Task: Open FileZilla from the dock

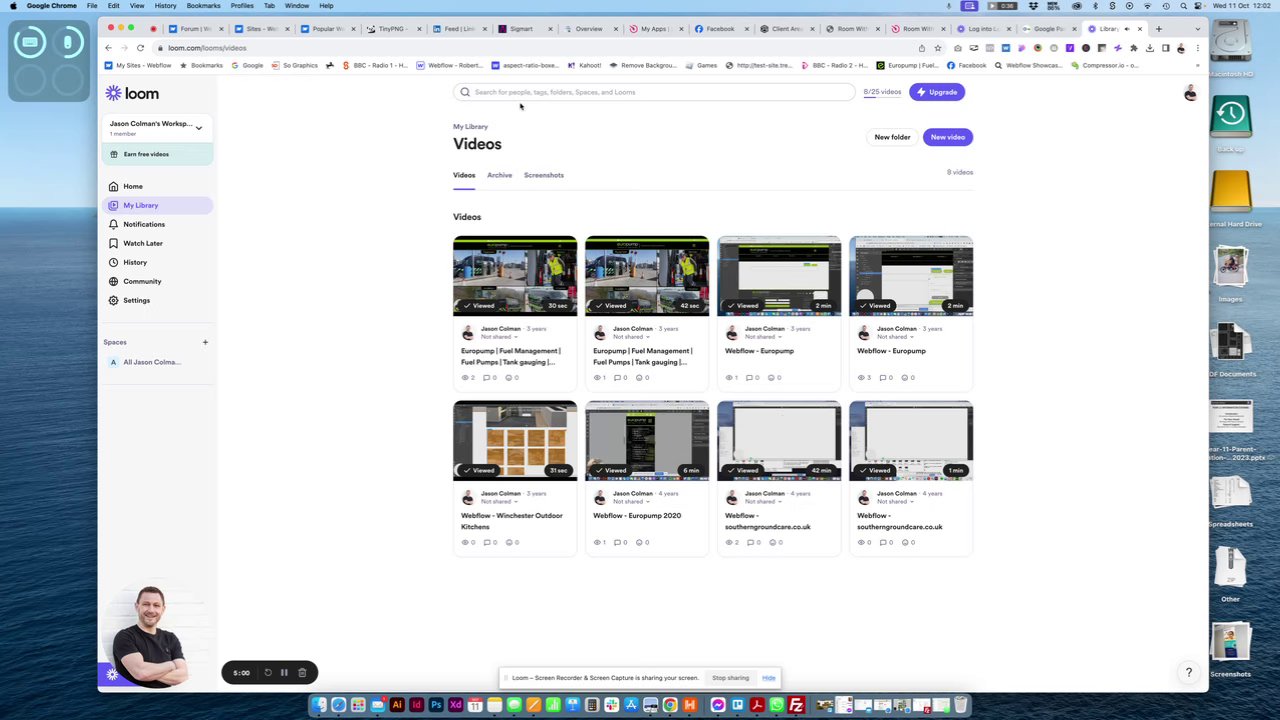Action: [x=796, y=706]
